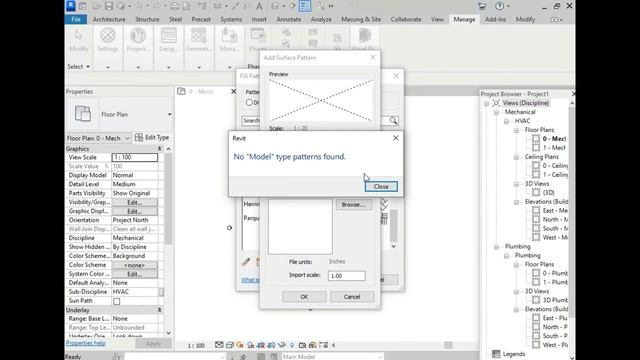Click the pencil edit icon in the Fill Patterns dialog
The image size is (640, 360).
click(246, 262)
